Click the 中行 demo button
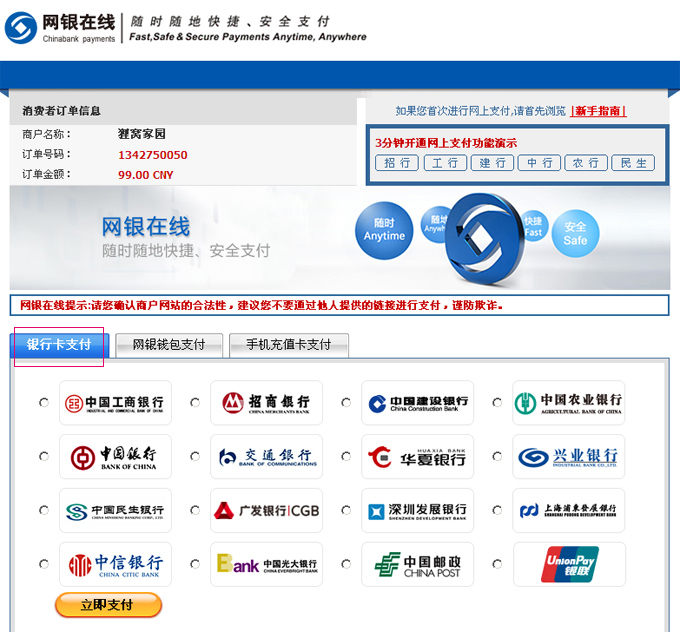 [x=539, y=163]
